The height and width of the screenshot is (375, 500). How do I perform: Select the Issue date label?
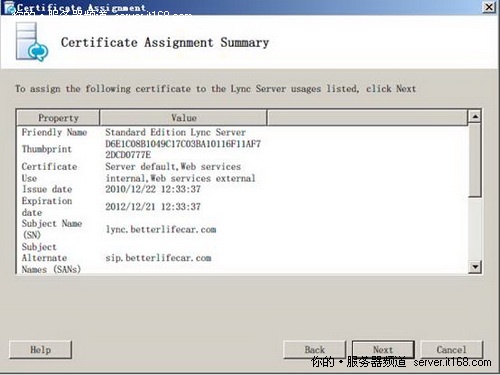47,189
